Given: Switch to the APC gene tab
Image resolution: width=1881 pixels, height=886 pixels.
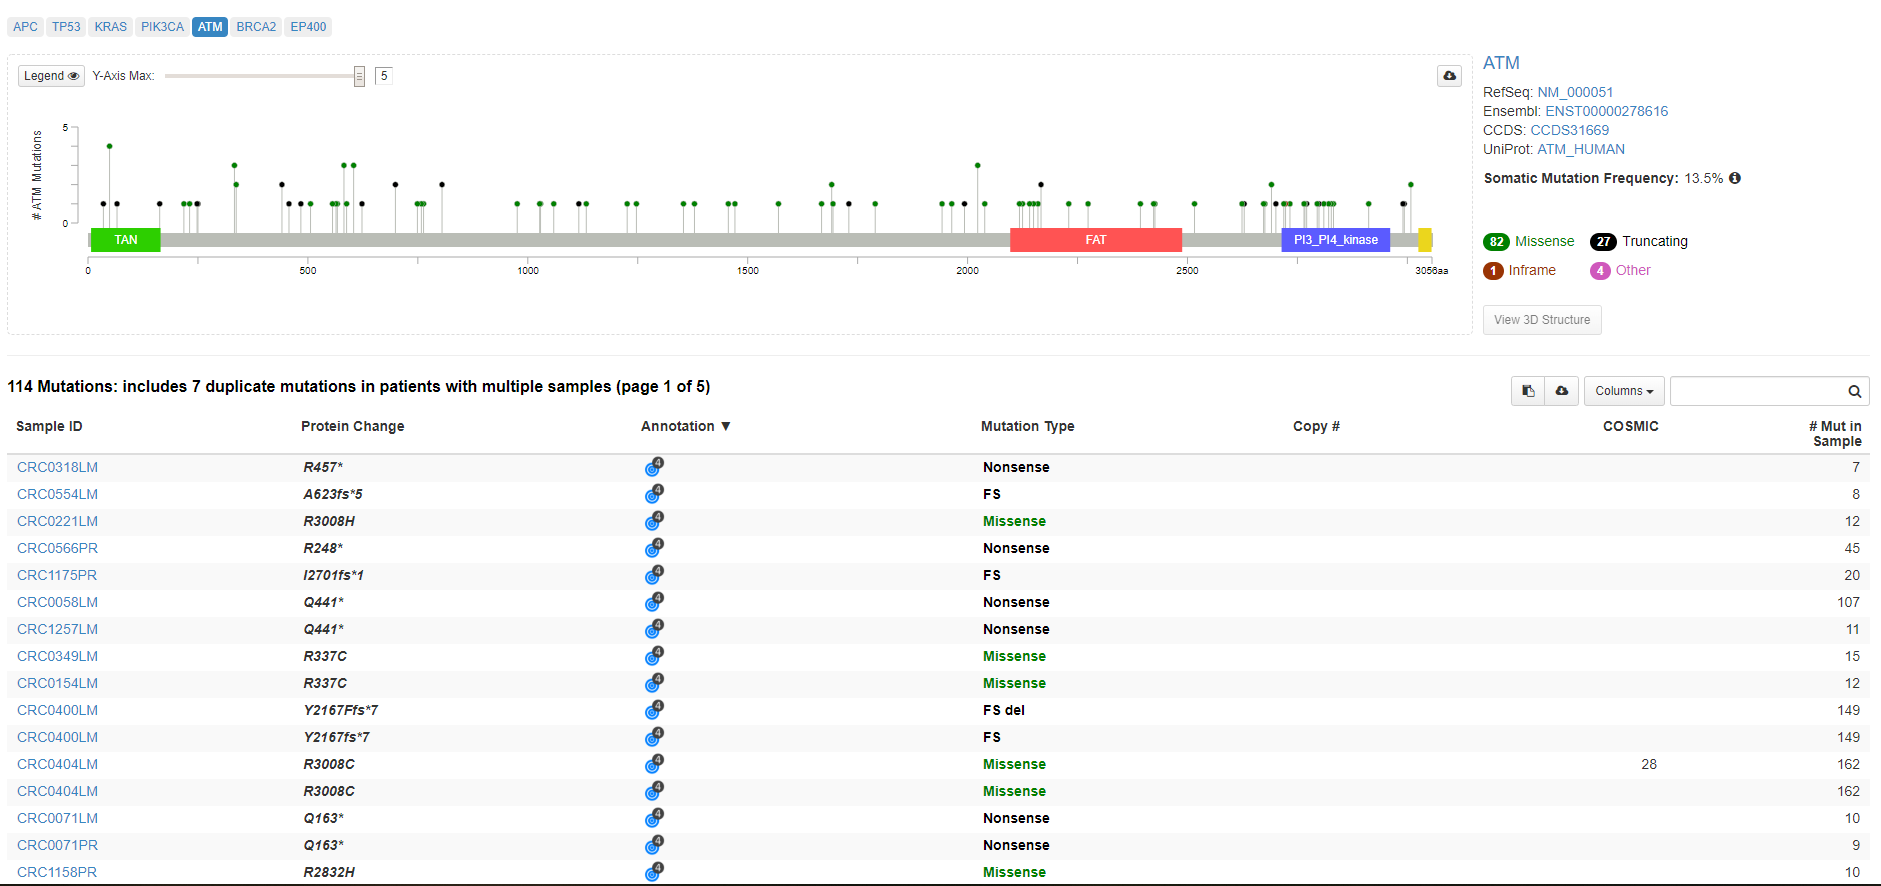Looking at the screenshot, I should click(x=25, y=27).
